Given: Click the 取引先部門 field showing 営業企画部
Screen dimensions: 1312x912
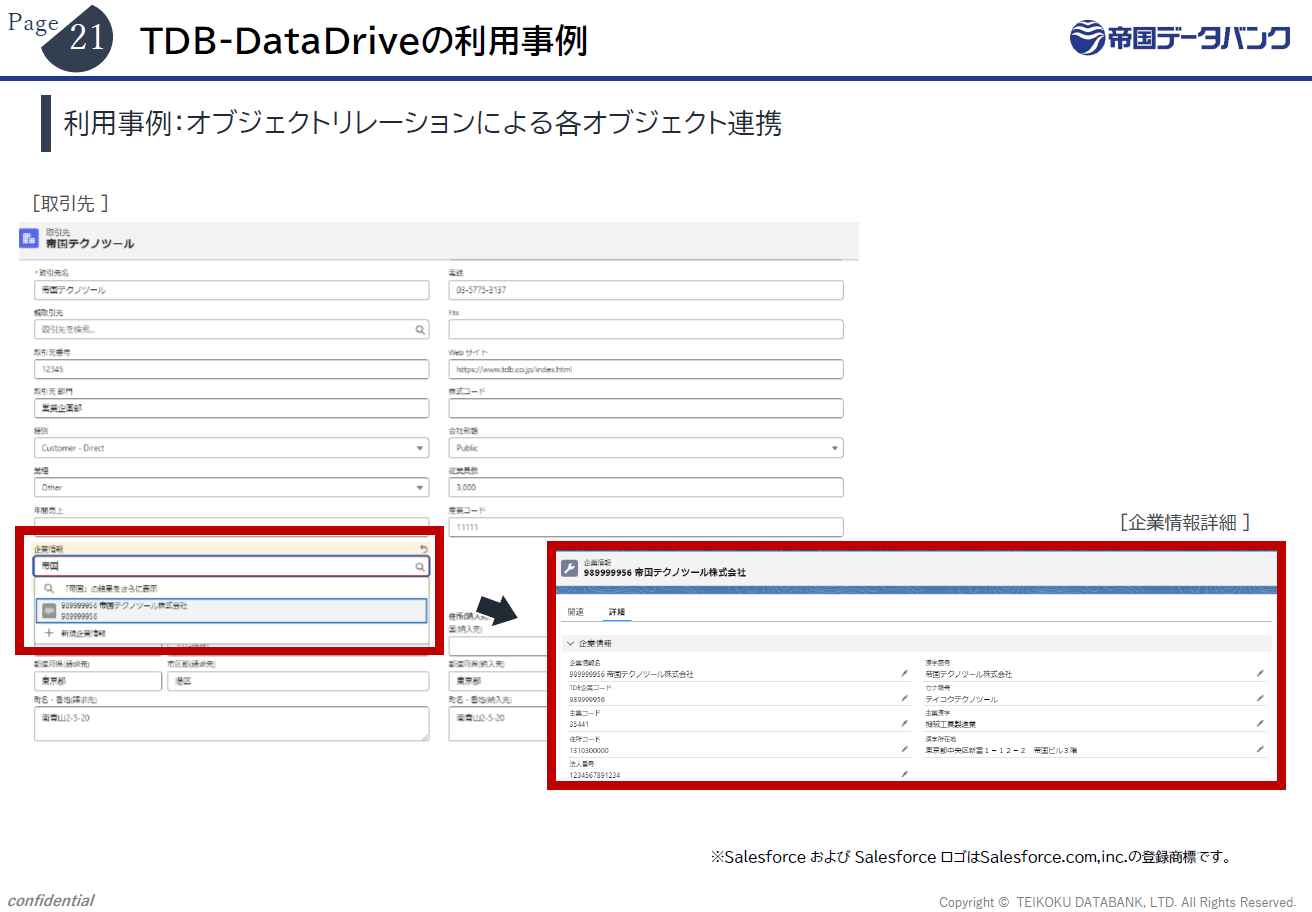Looking at the screenshot, I should [x=231, y=408].
